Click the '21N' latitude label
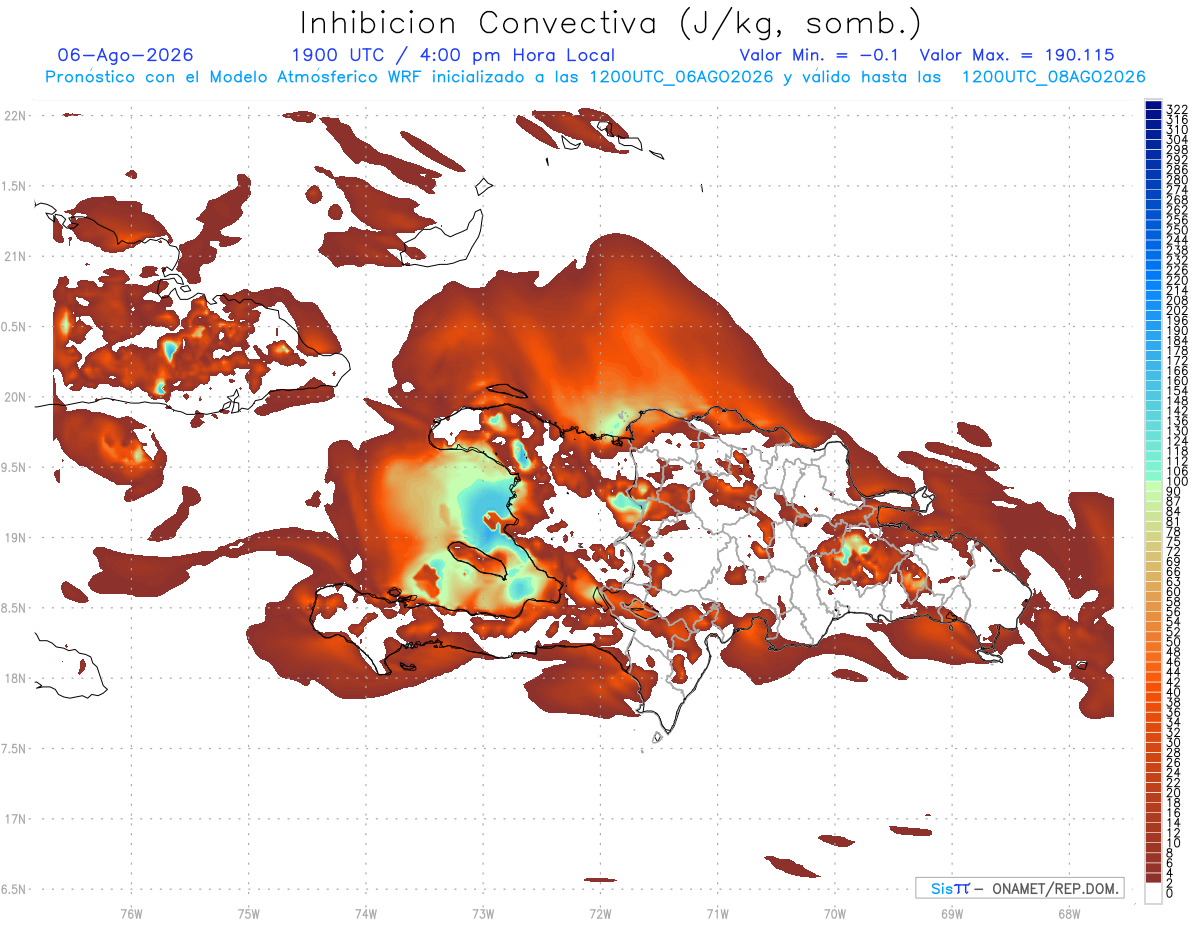 pyautogui.click(x=14, y=256)
